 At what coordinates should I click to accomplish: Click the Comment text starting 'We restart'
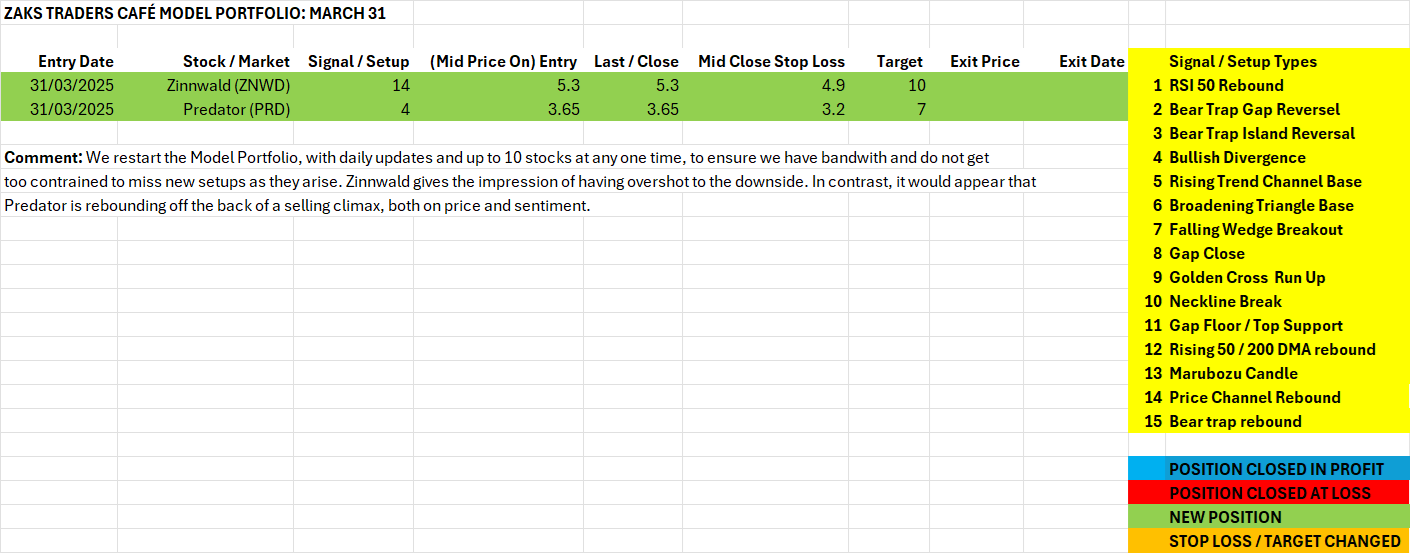click(500, 157)
